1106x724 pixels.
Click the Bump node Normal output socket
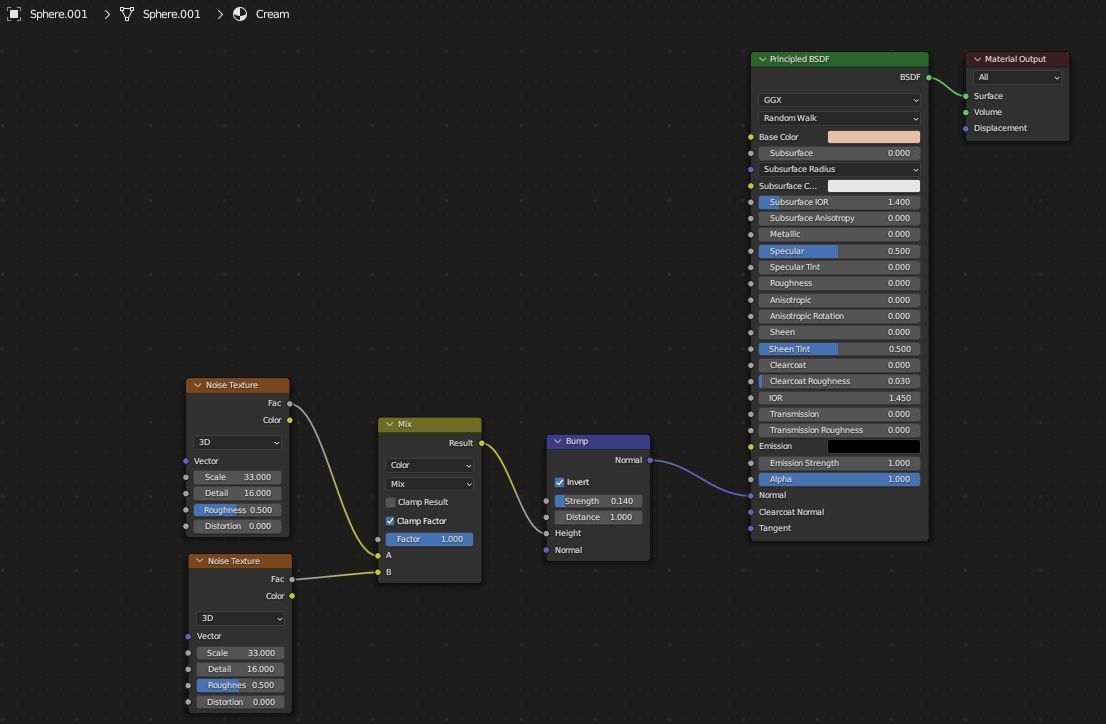(650, 460)
